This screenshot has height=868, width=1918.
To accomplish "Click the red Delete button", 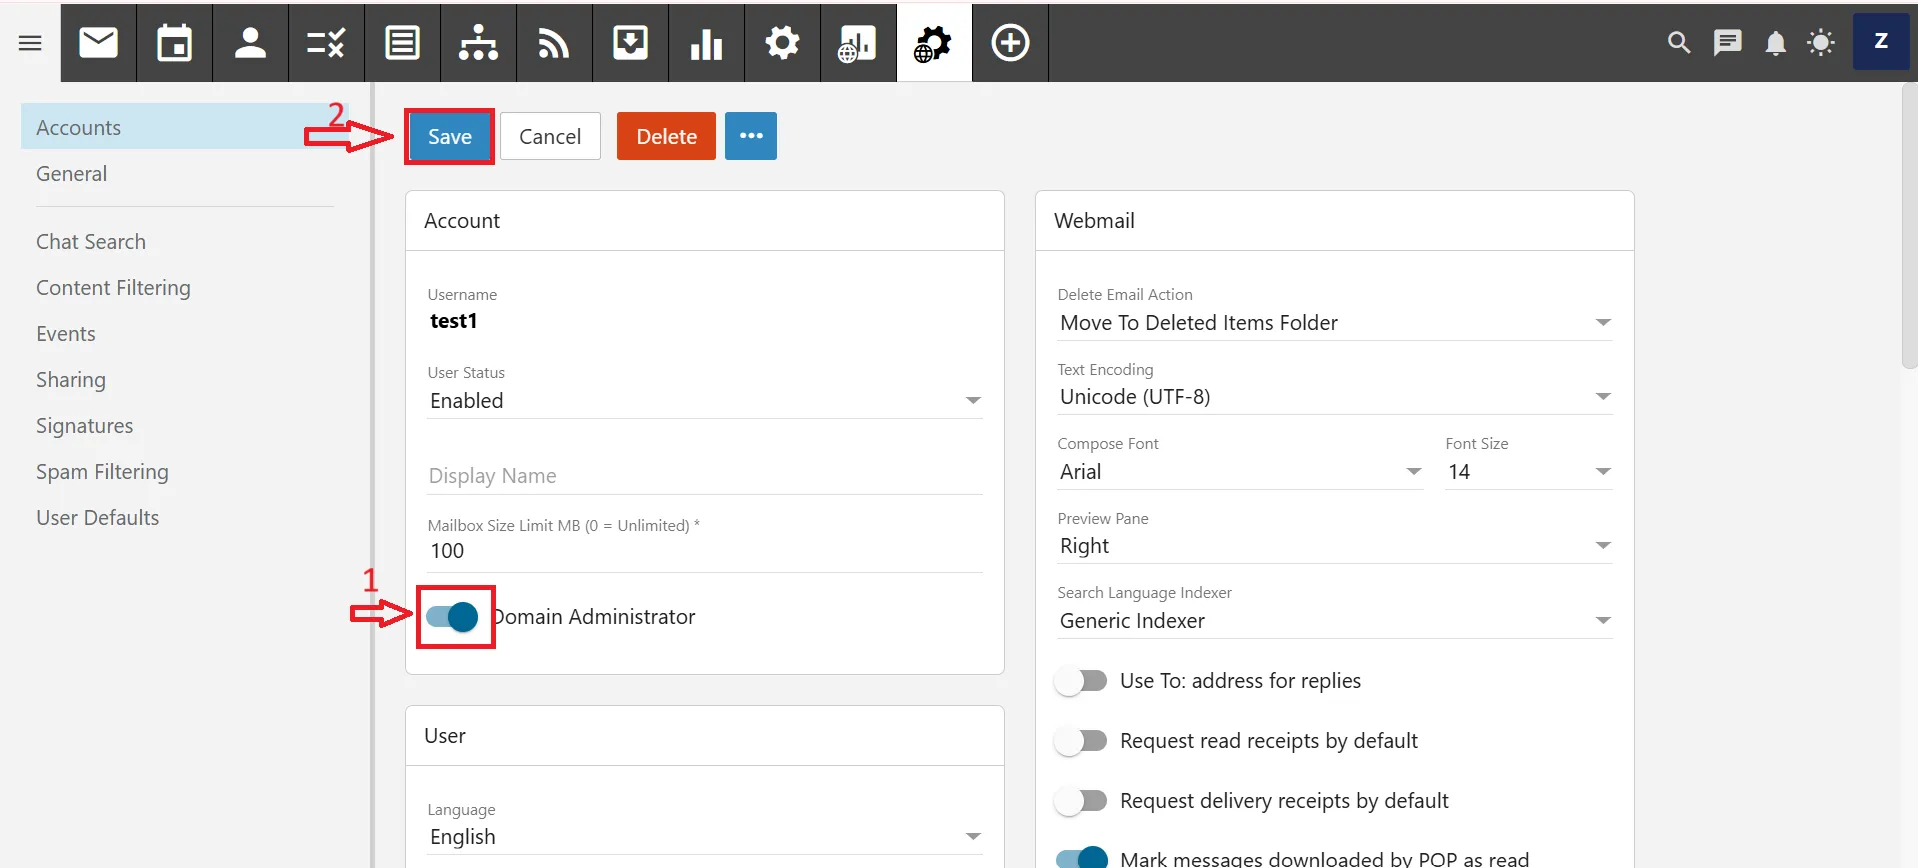I will (666, 137).
